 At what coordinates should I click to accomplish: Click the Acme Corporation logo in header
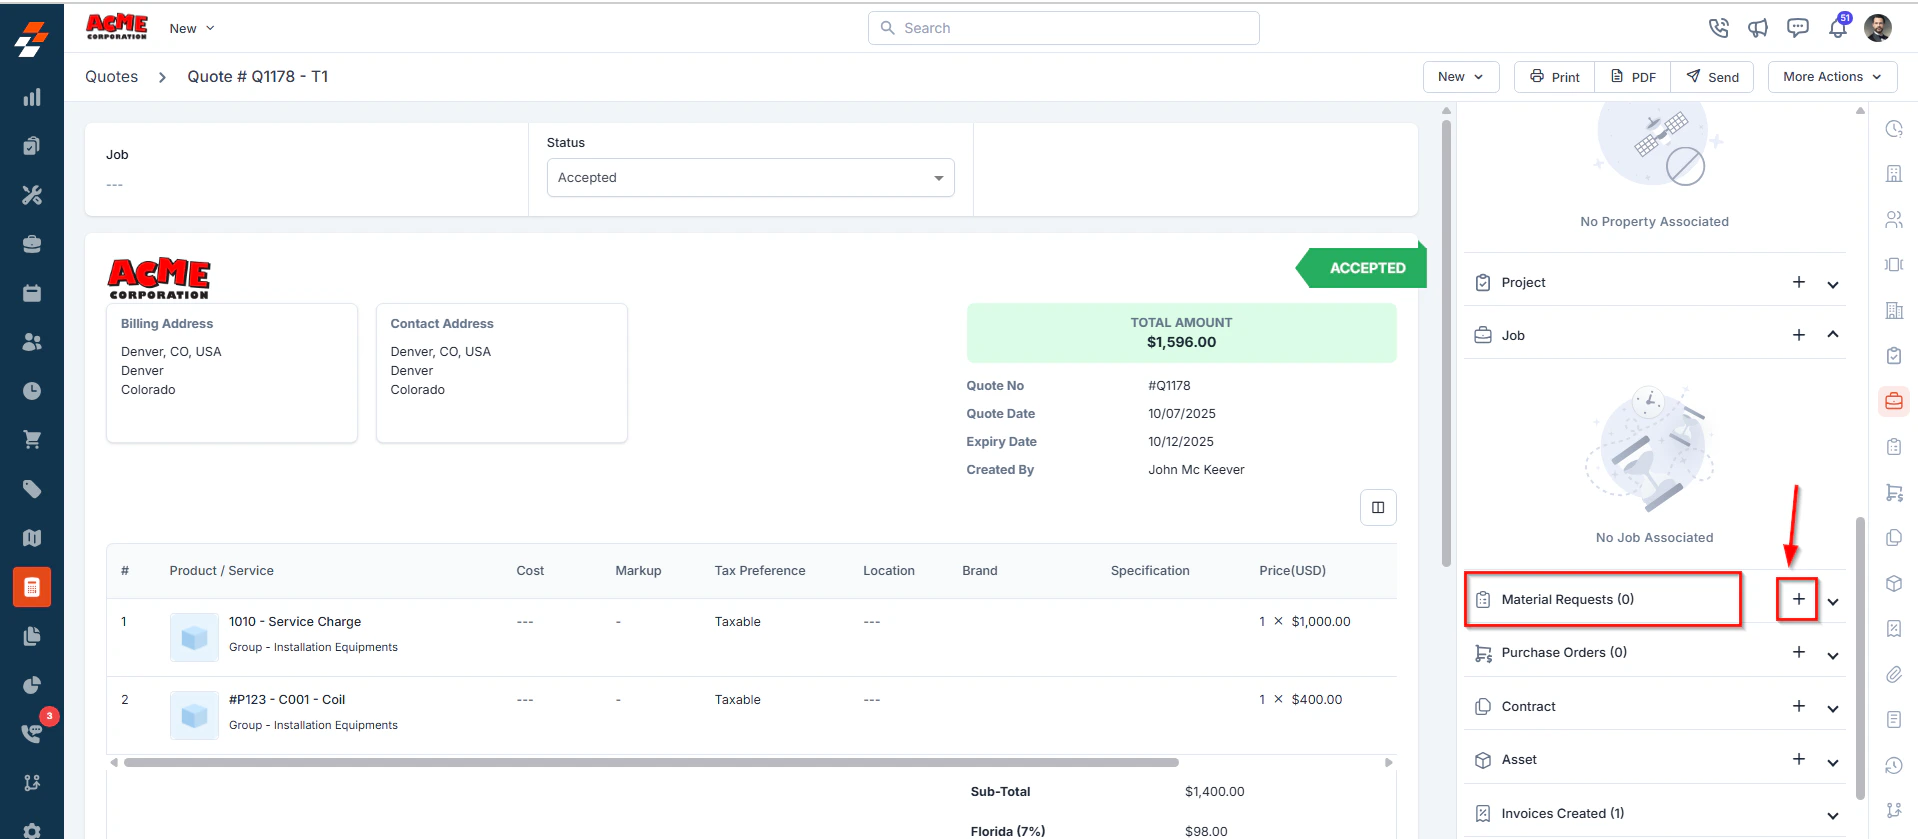(x=117, y=26)
